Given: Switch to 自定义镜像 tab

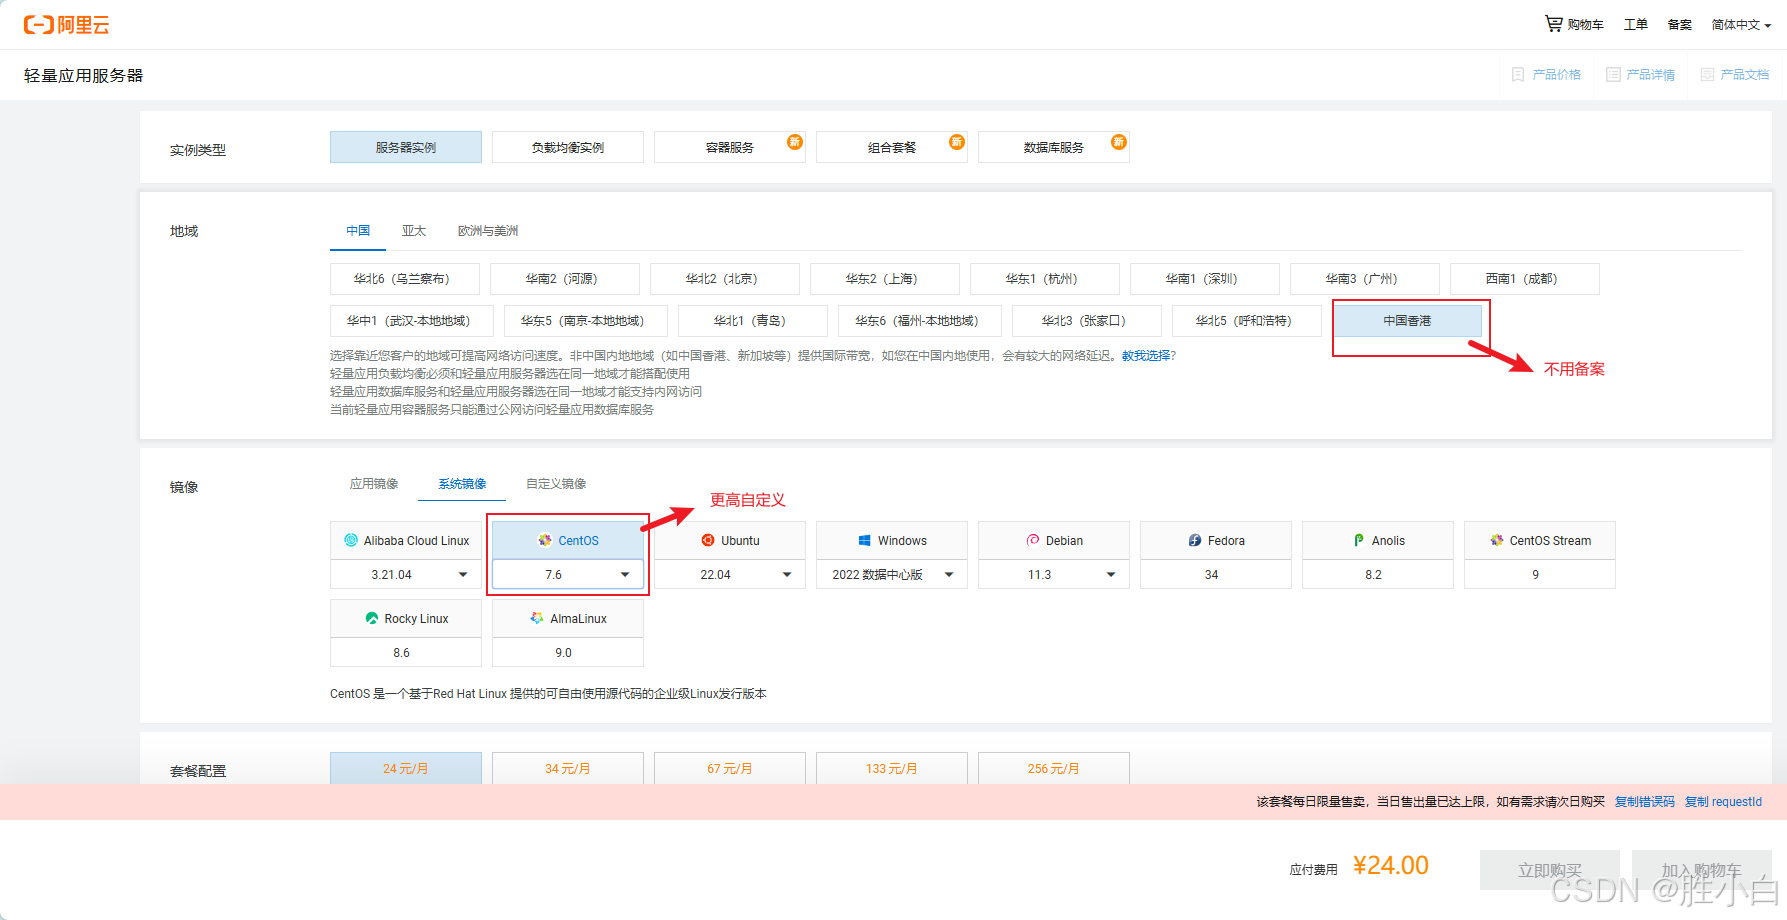Looking at the screenshot, I should (x=556, y=484).
